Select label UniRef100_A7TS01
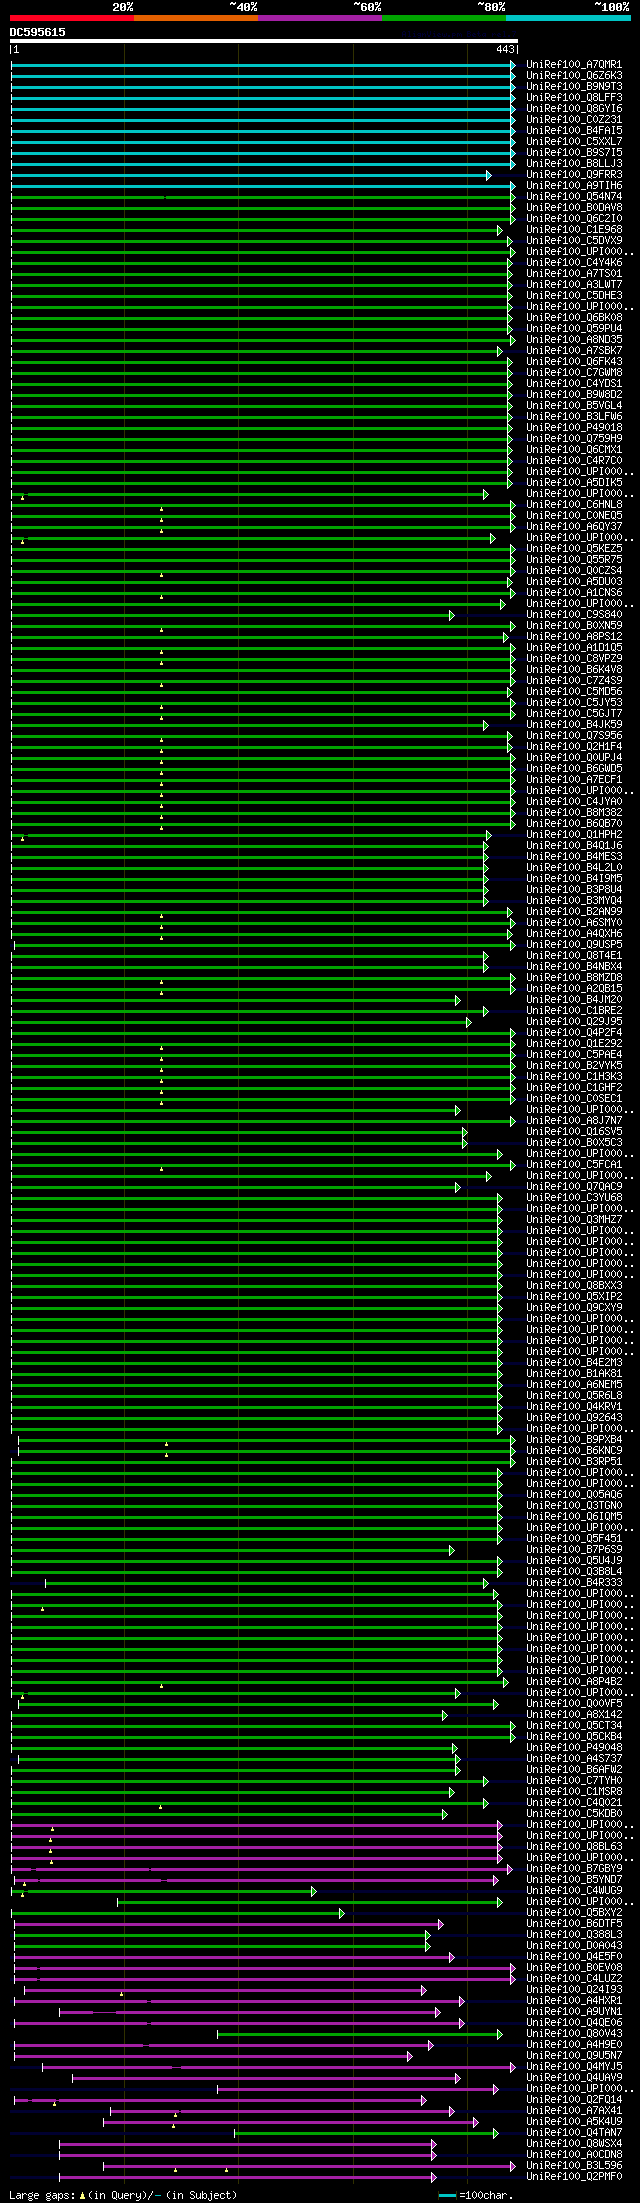640x2203 pixels. (574, 274)
